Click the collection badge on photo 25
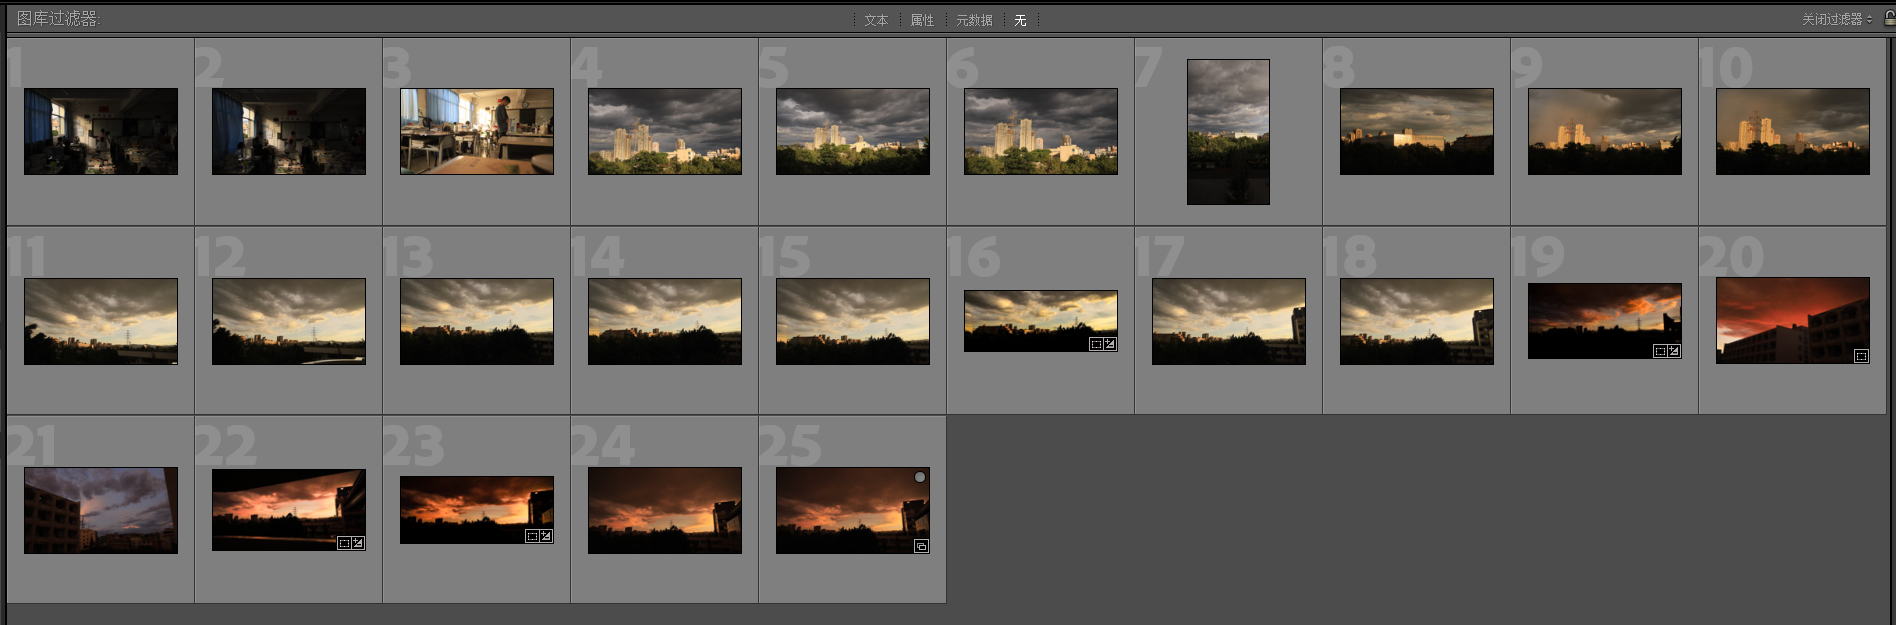The image size is (1896, 625). point(921,546)
